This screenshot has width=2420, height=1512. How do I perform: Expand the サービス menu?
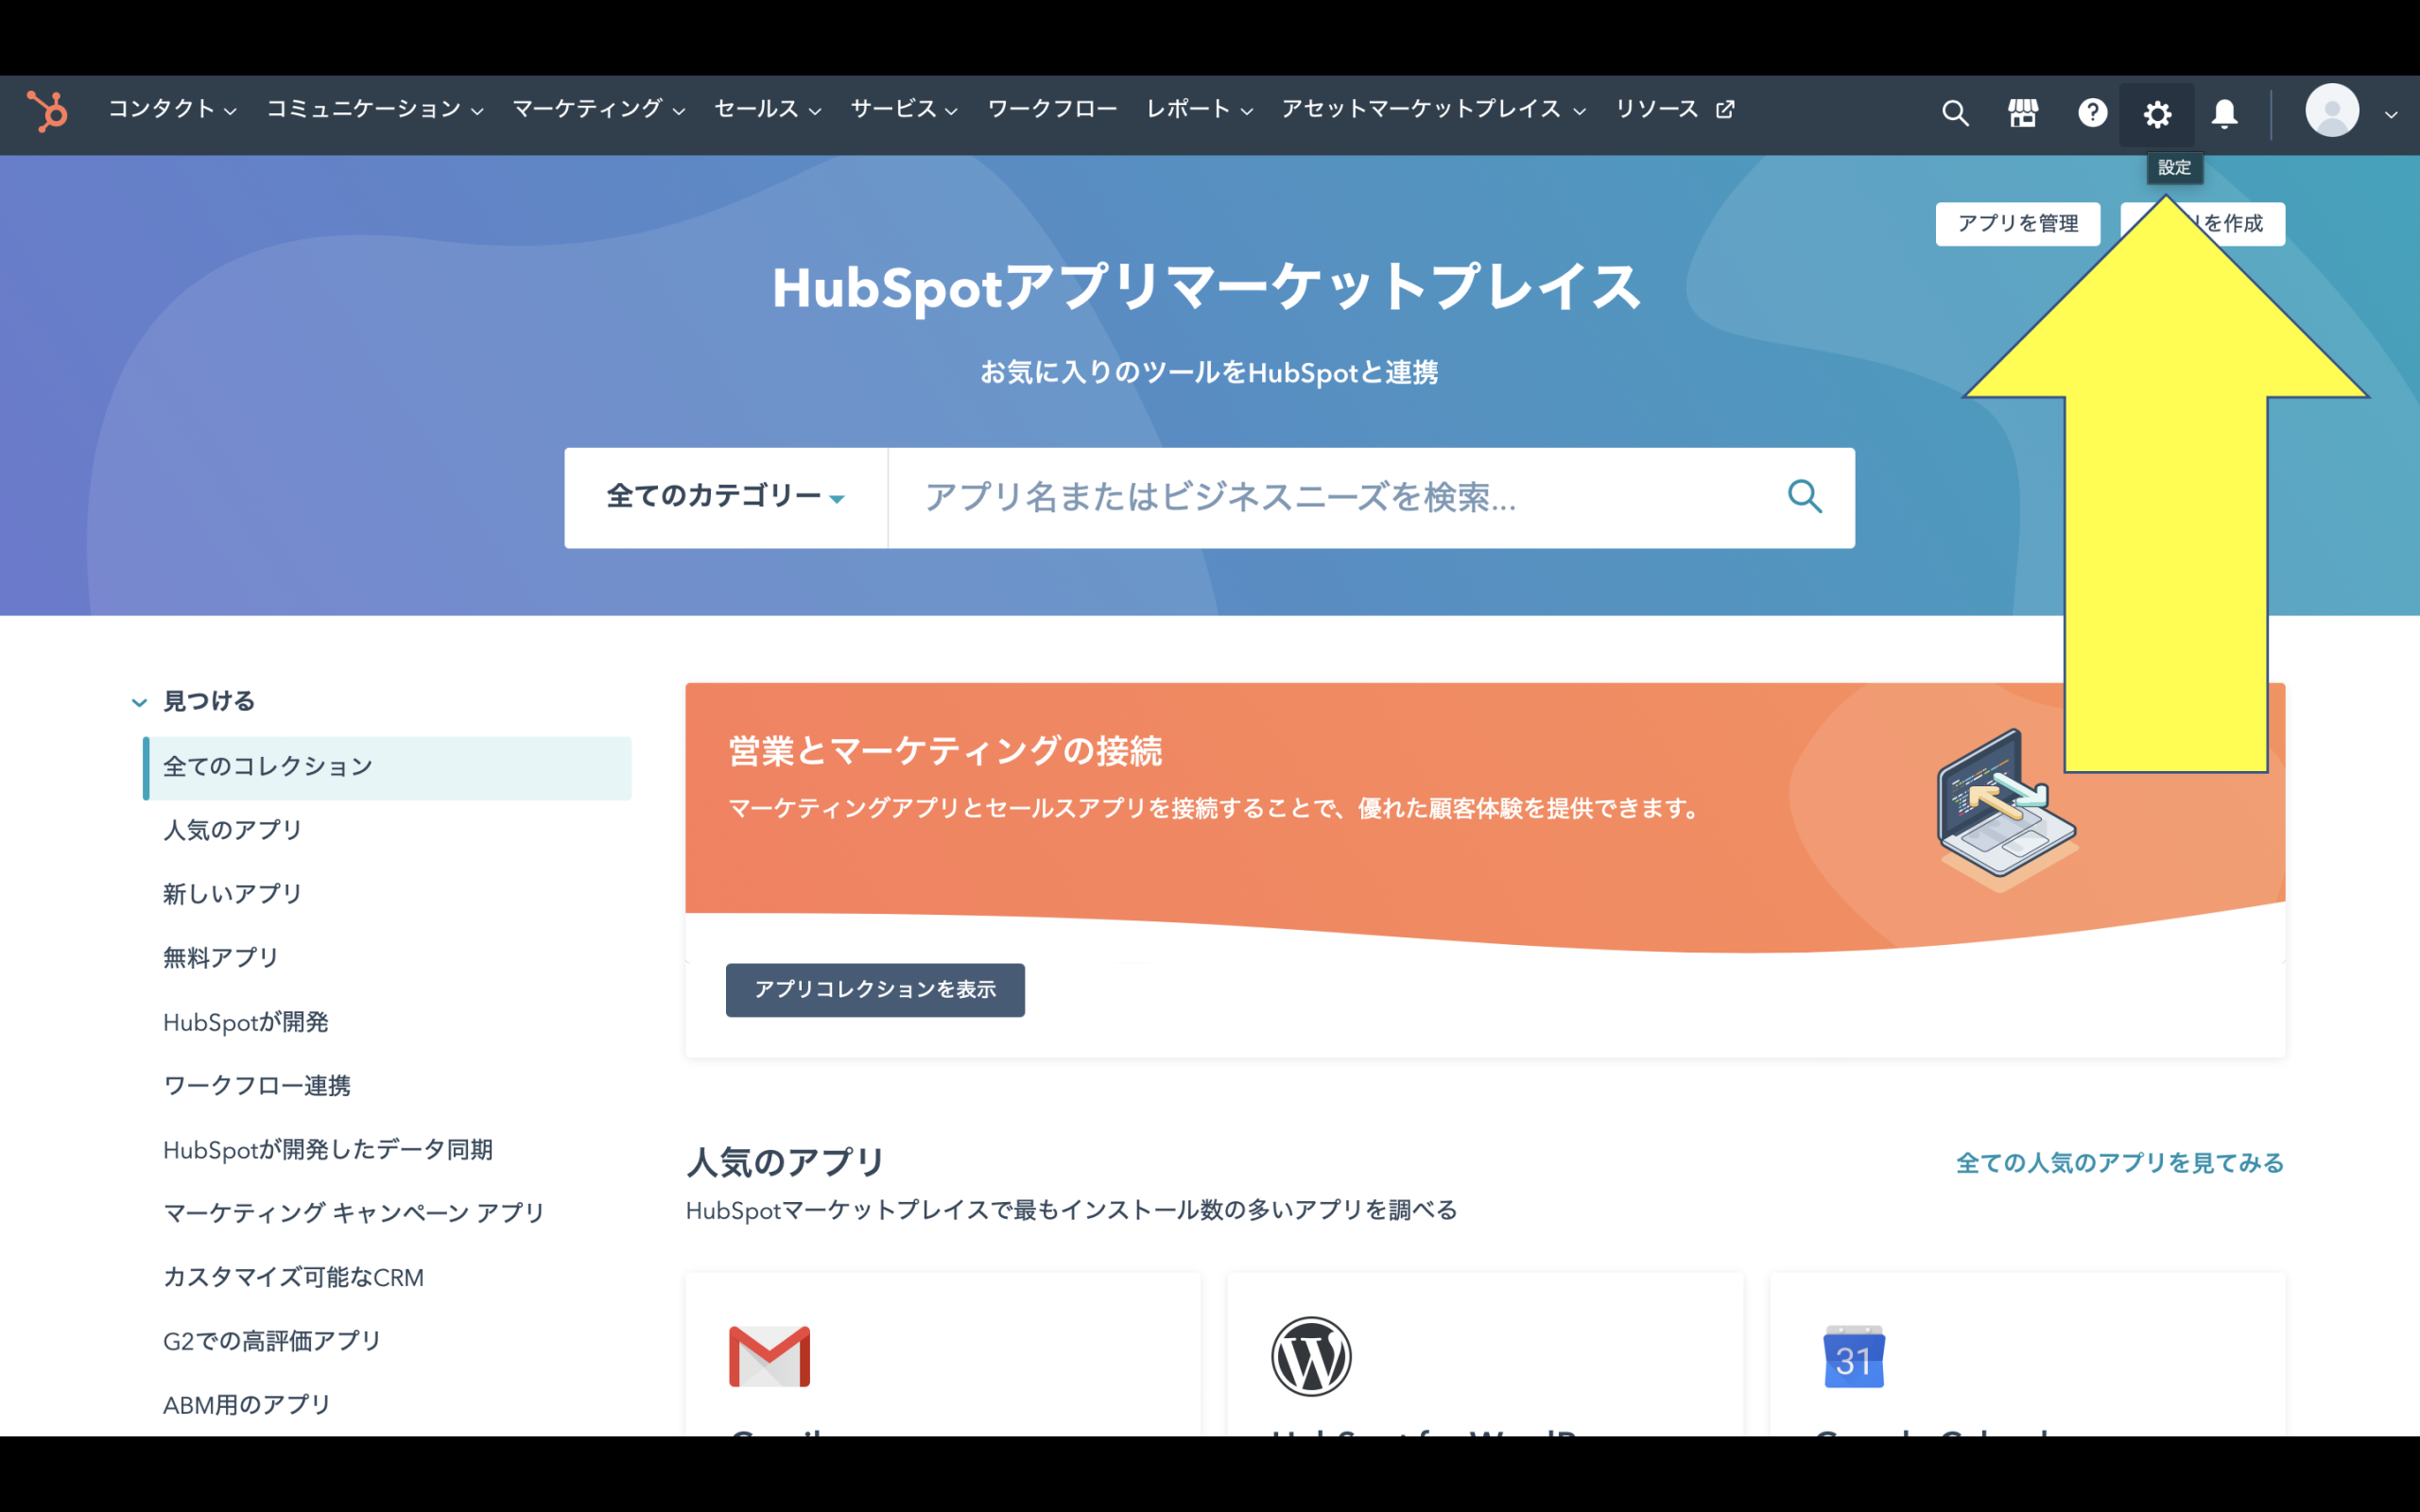coord(904,109)
